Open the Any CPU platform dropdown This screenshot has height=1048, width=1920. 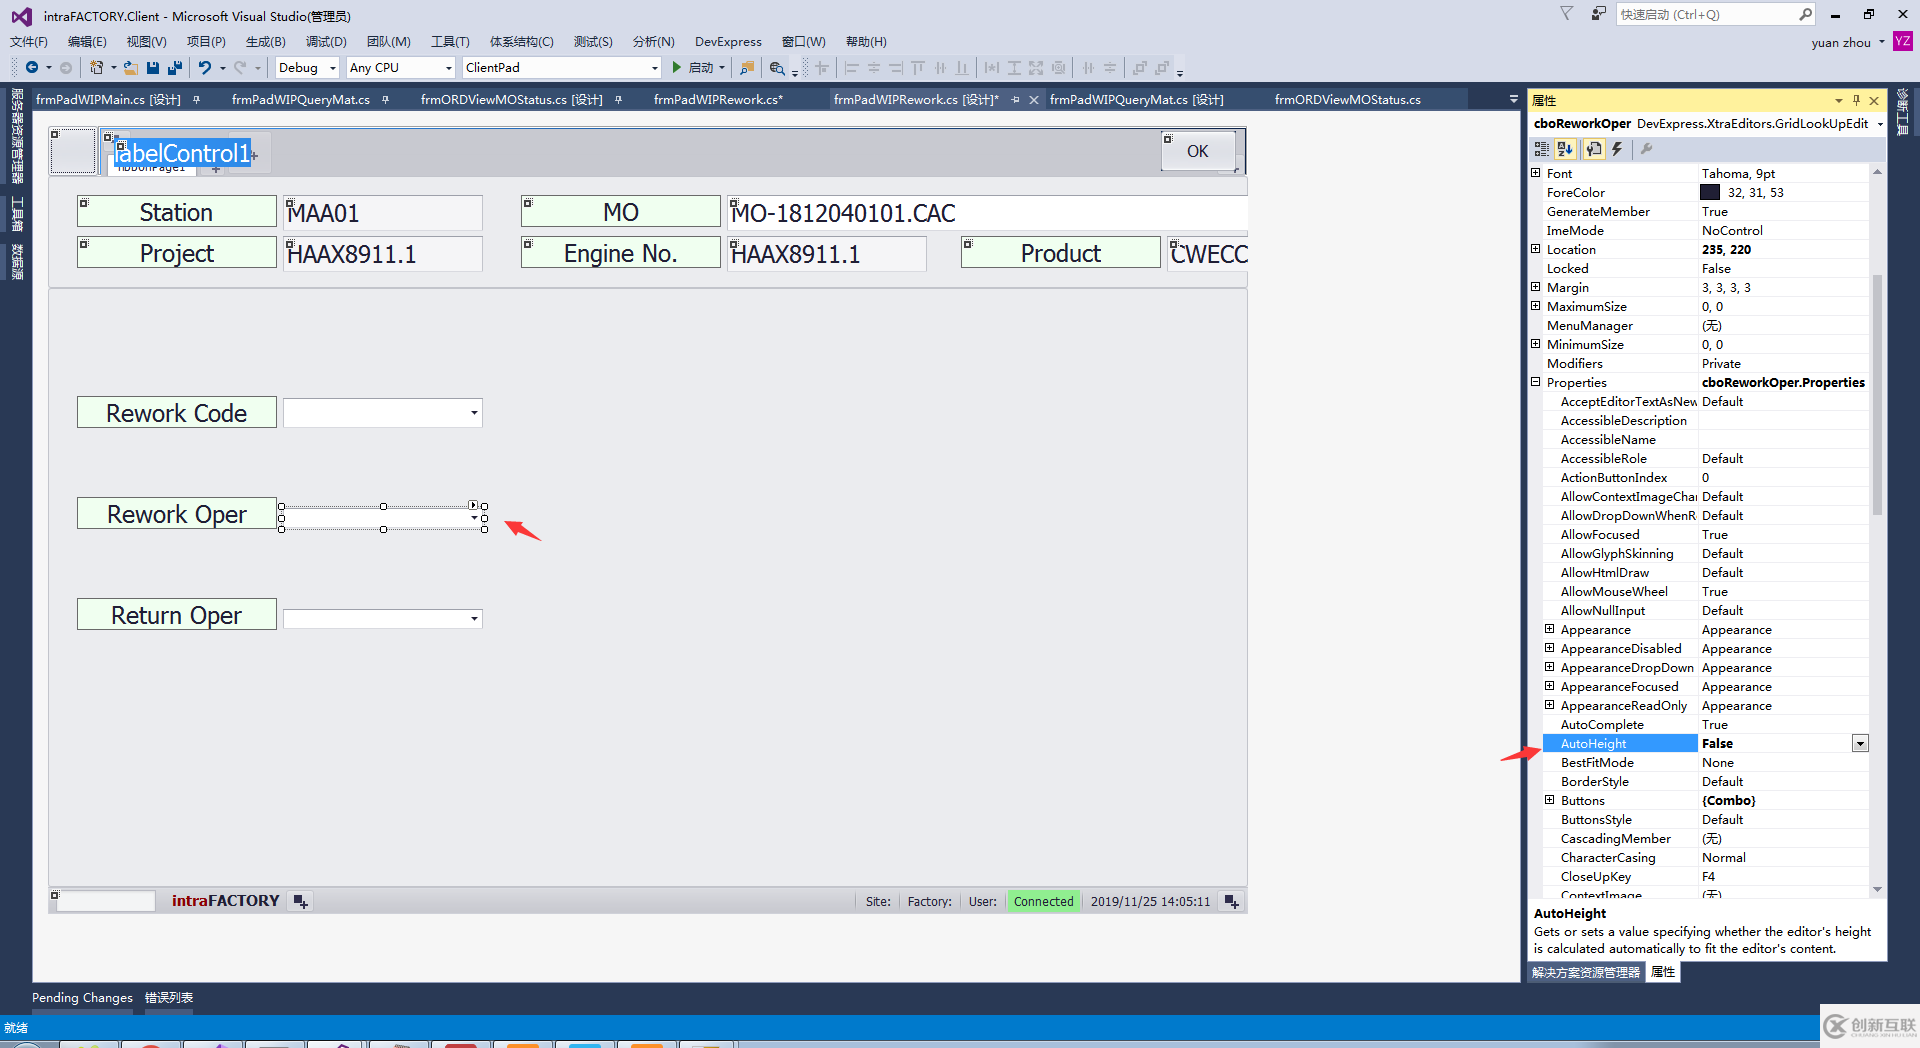click(x=448, y=68)
